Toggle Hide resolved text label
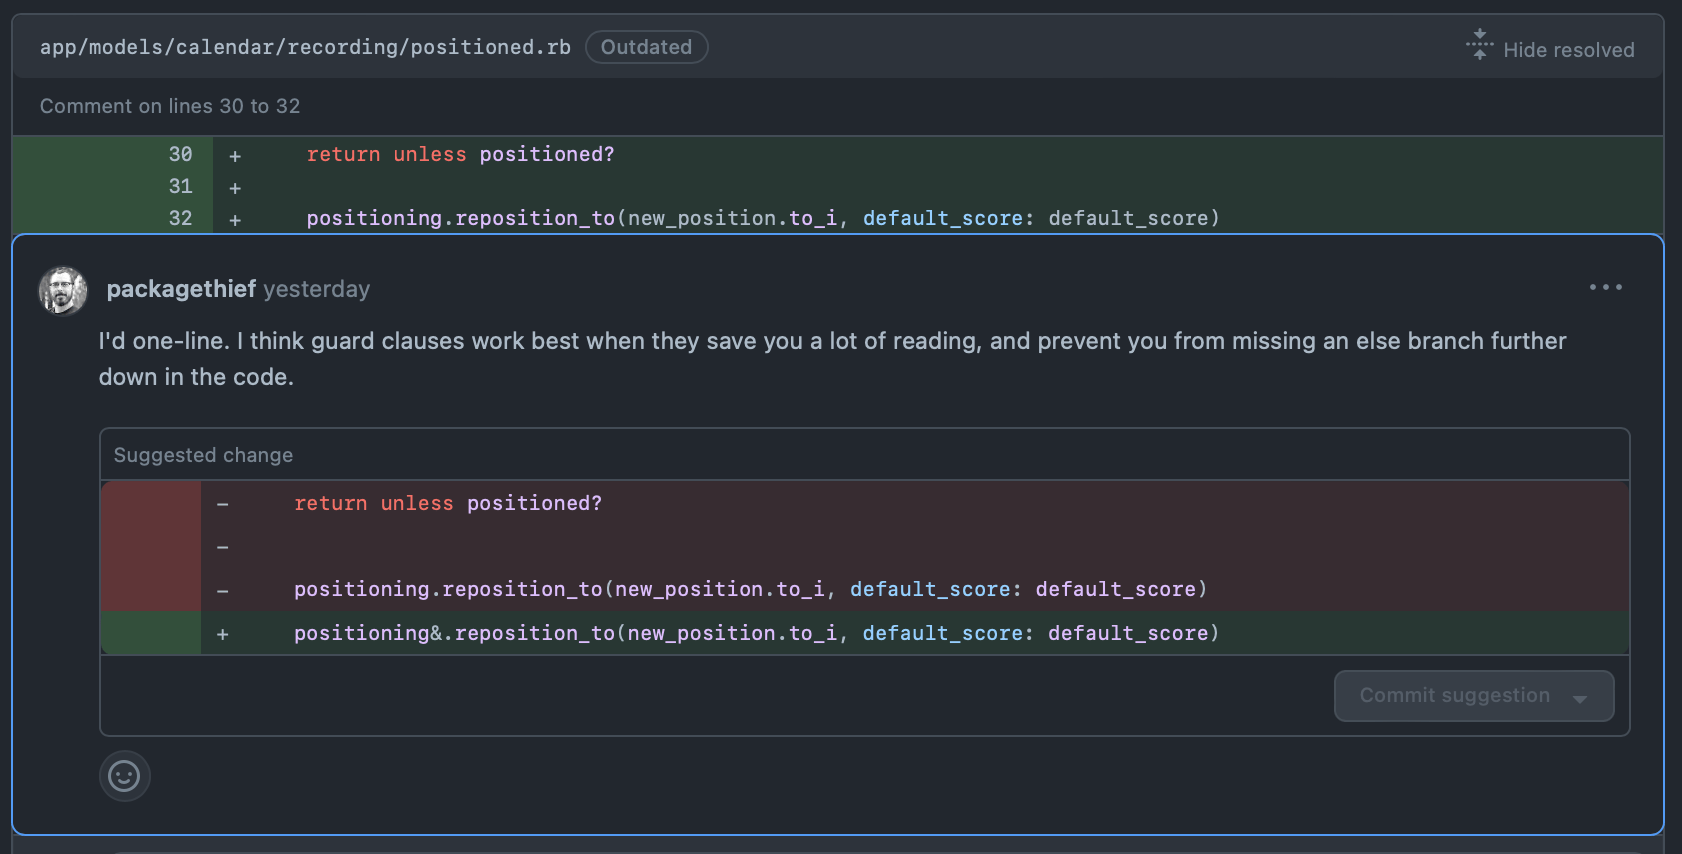Image resolution: width=1682 pixels, height=854 pixels. (x=1568, y=50)
